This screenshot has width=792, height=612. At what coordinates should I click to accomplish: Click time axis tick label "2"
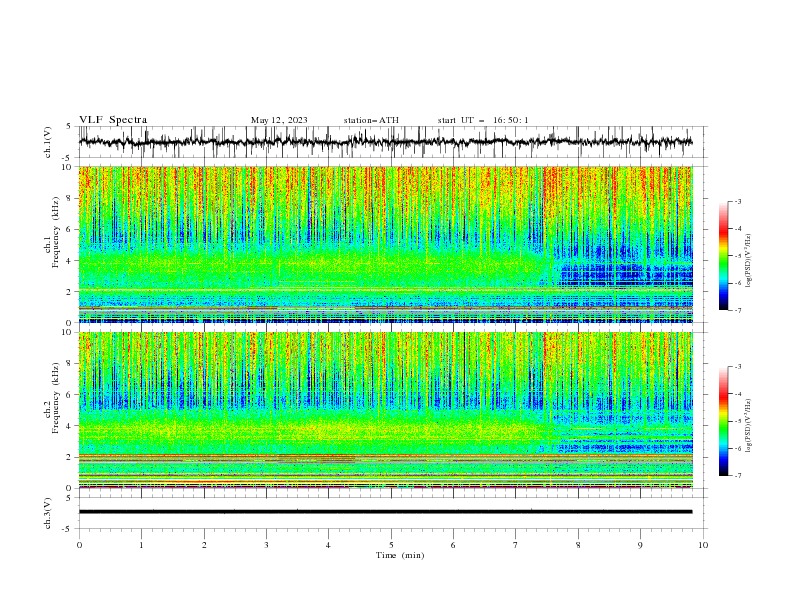tap(204, 545)
